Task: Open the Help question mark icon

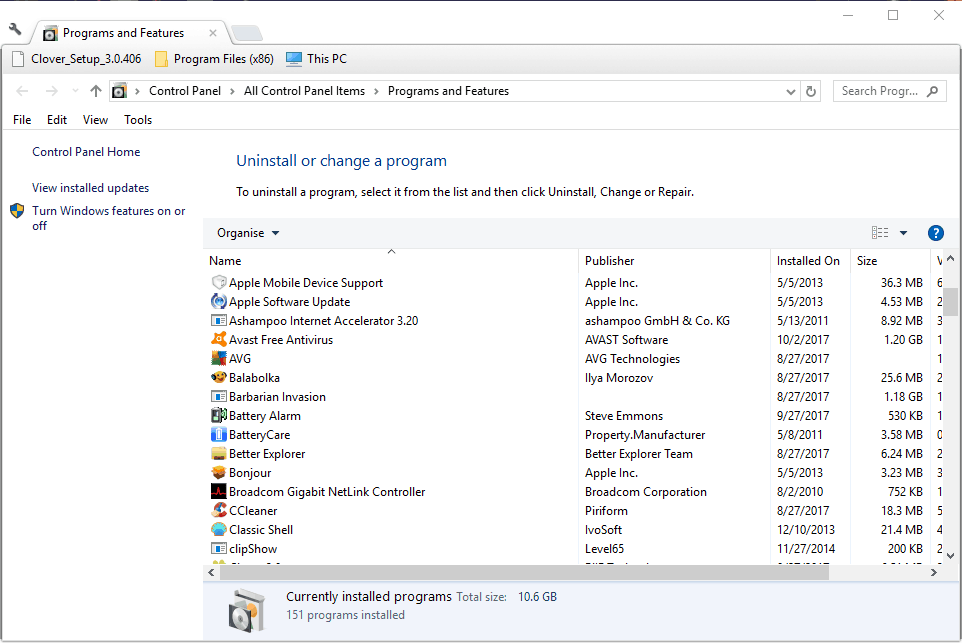Action: pyautogui.click(x=935, y=233)
